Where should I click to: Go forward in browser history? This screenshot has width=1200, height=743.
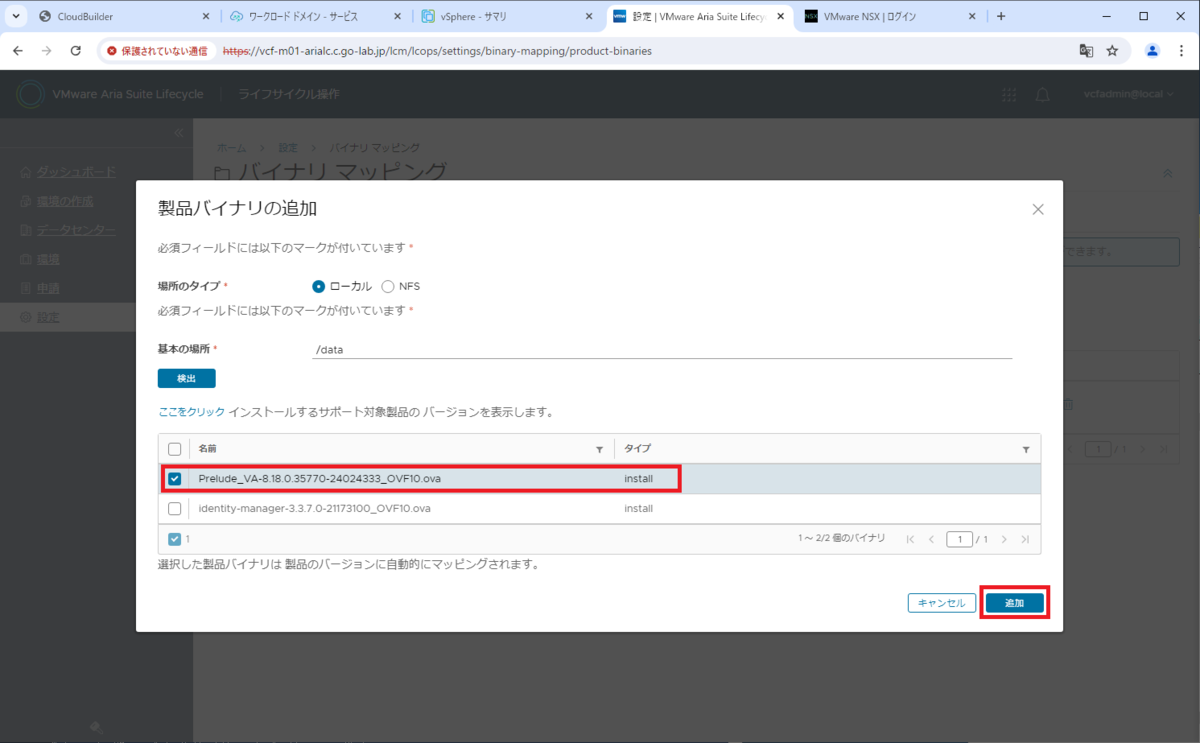click(x=46, y=51)
